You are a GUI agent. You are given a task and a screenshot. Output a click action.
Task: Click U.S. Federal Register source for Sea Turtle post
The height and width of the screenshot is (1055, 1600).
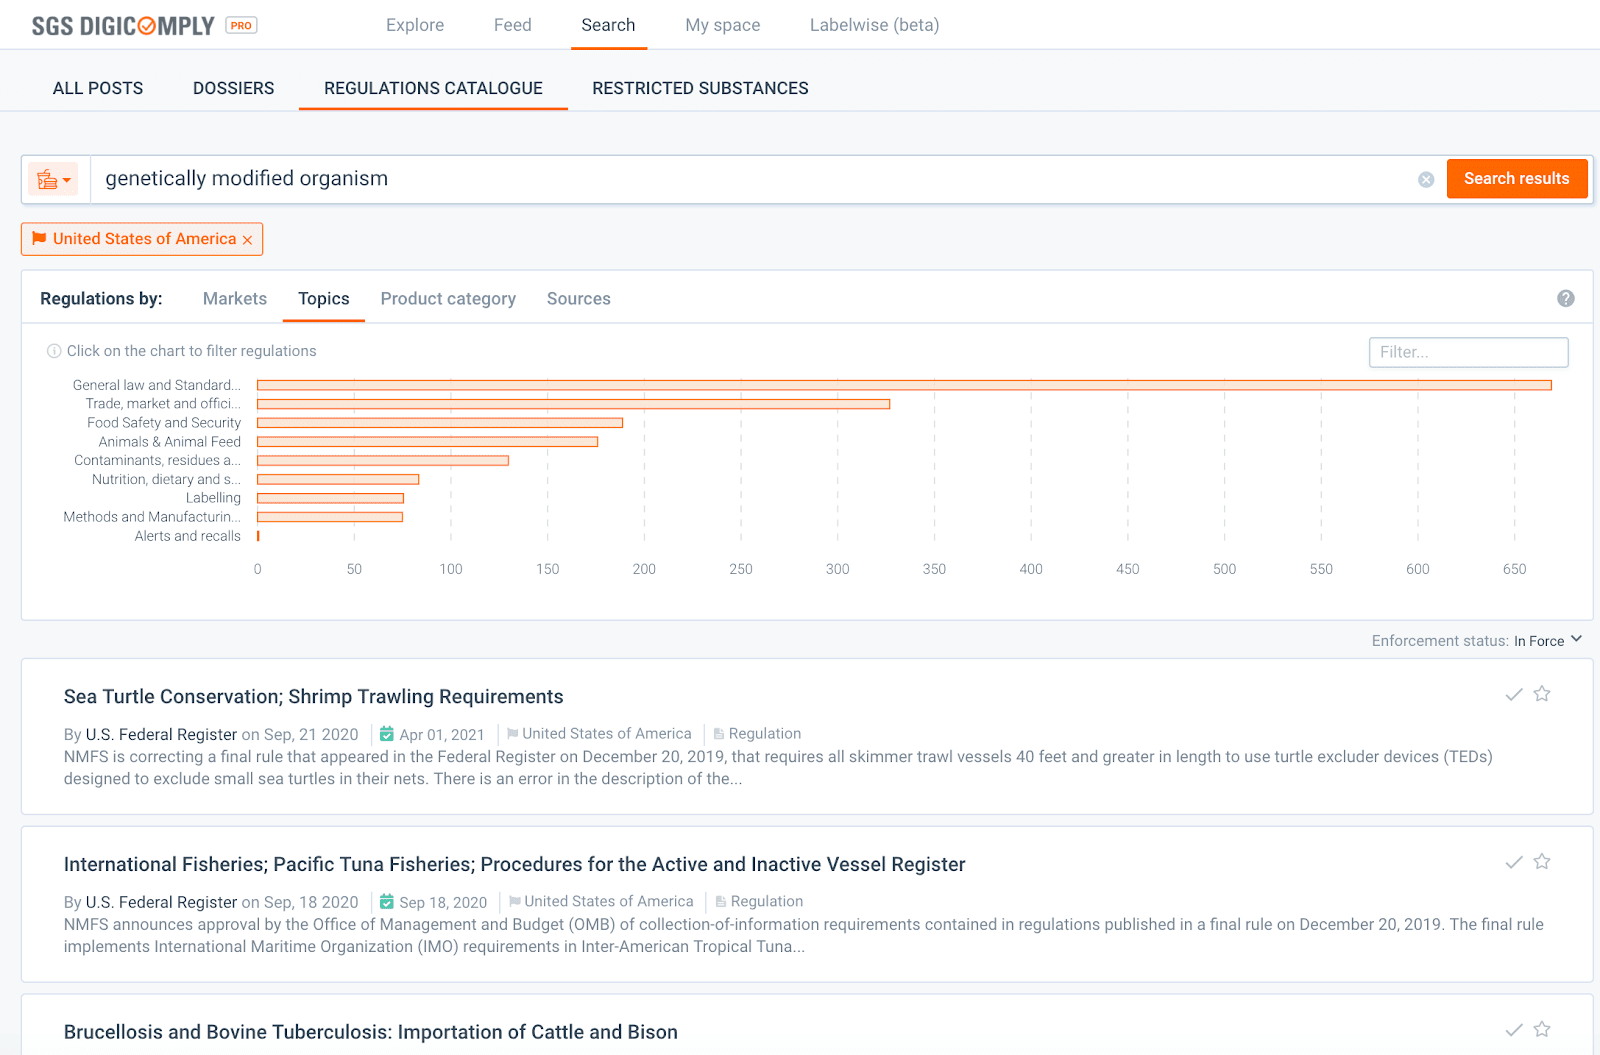coord(161,735)
